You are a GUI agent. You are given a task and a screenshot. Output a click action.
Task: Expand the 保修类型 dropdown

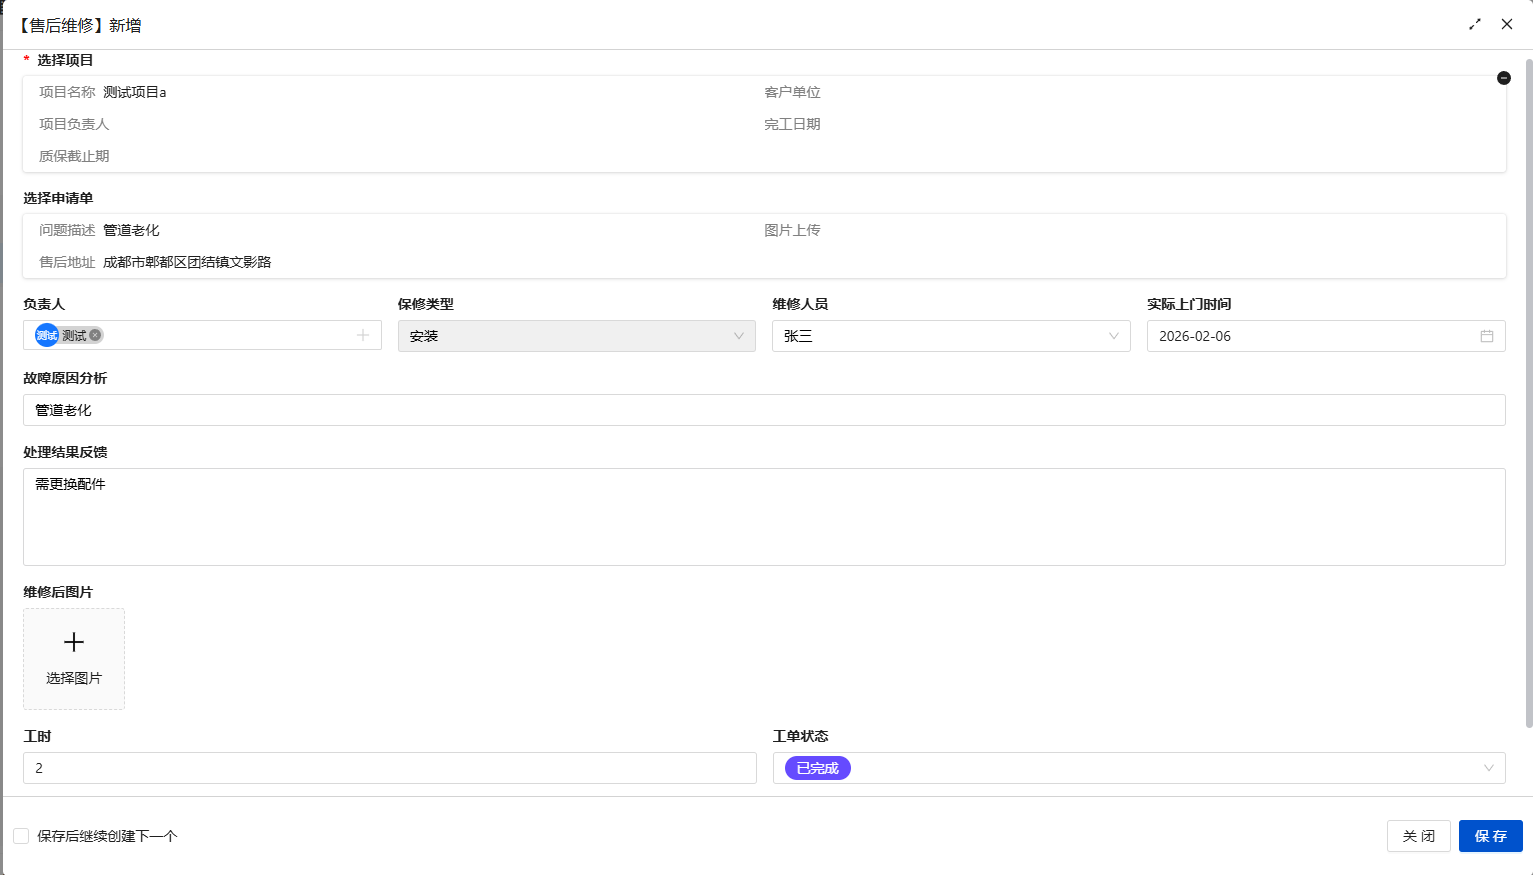[x=738, y=336]
